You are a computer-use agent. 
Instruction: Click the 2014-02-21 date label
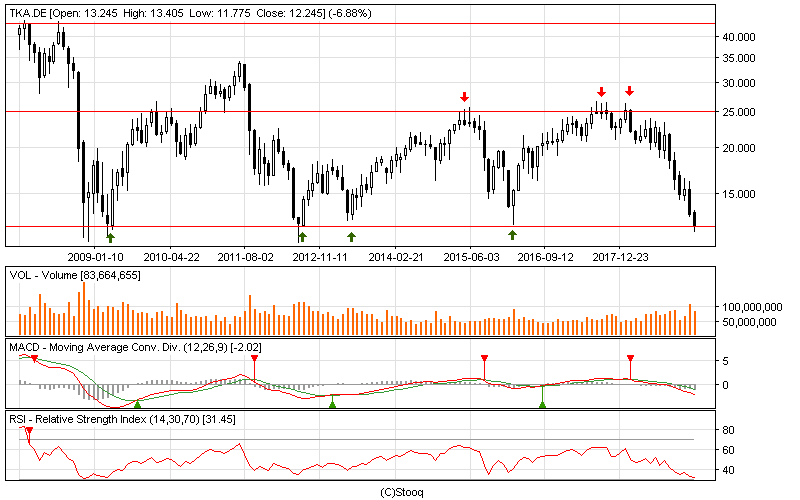coord(396,257)
